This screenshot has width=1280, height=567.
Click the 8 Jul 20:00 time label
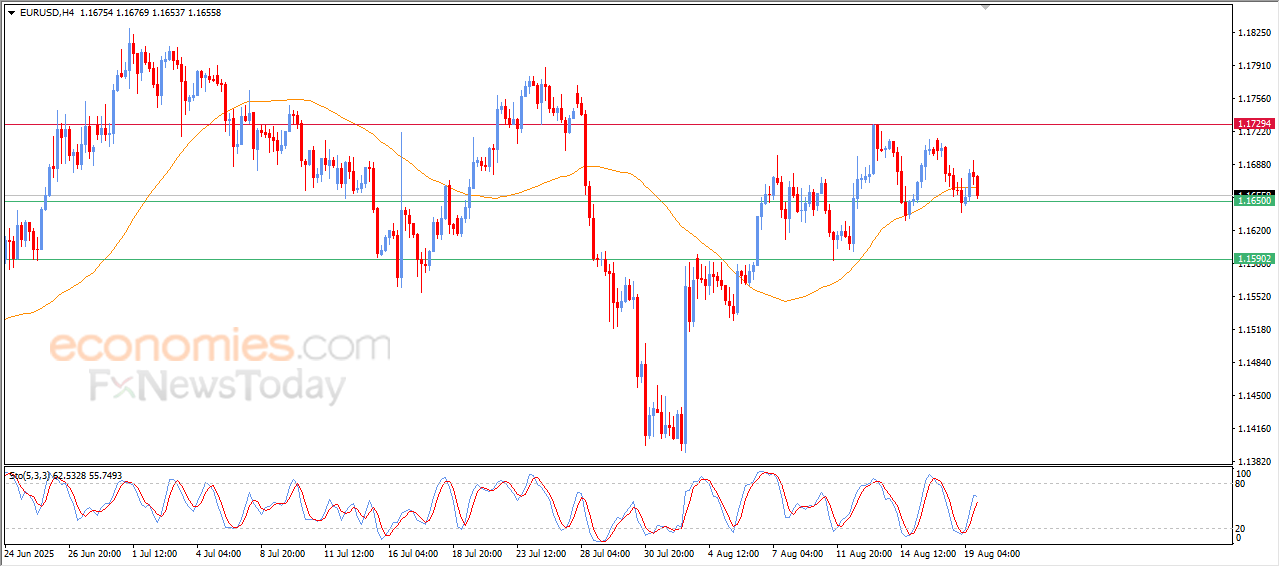285,553
